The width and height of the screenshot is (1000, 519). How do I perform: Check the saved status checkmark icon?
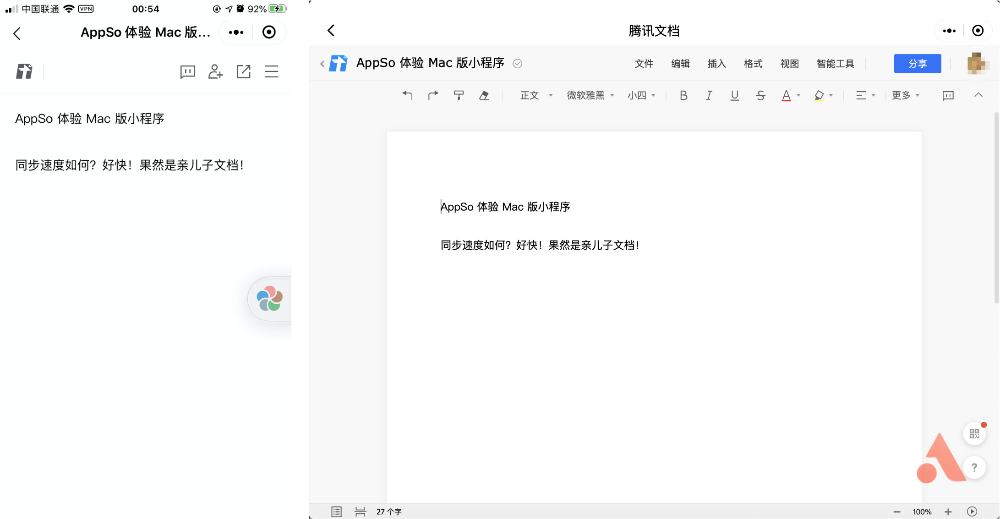[518, 63]
